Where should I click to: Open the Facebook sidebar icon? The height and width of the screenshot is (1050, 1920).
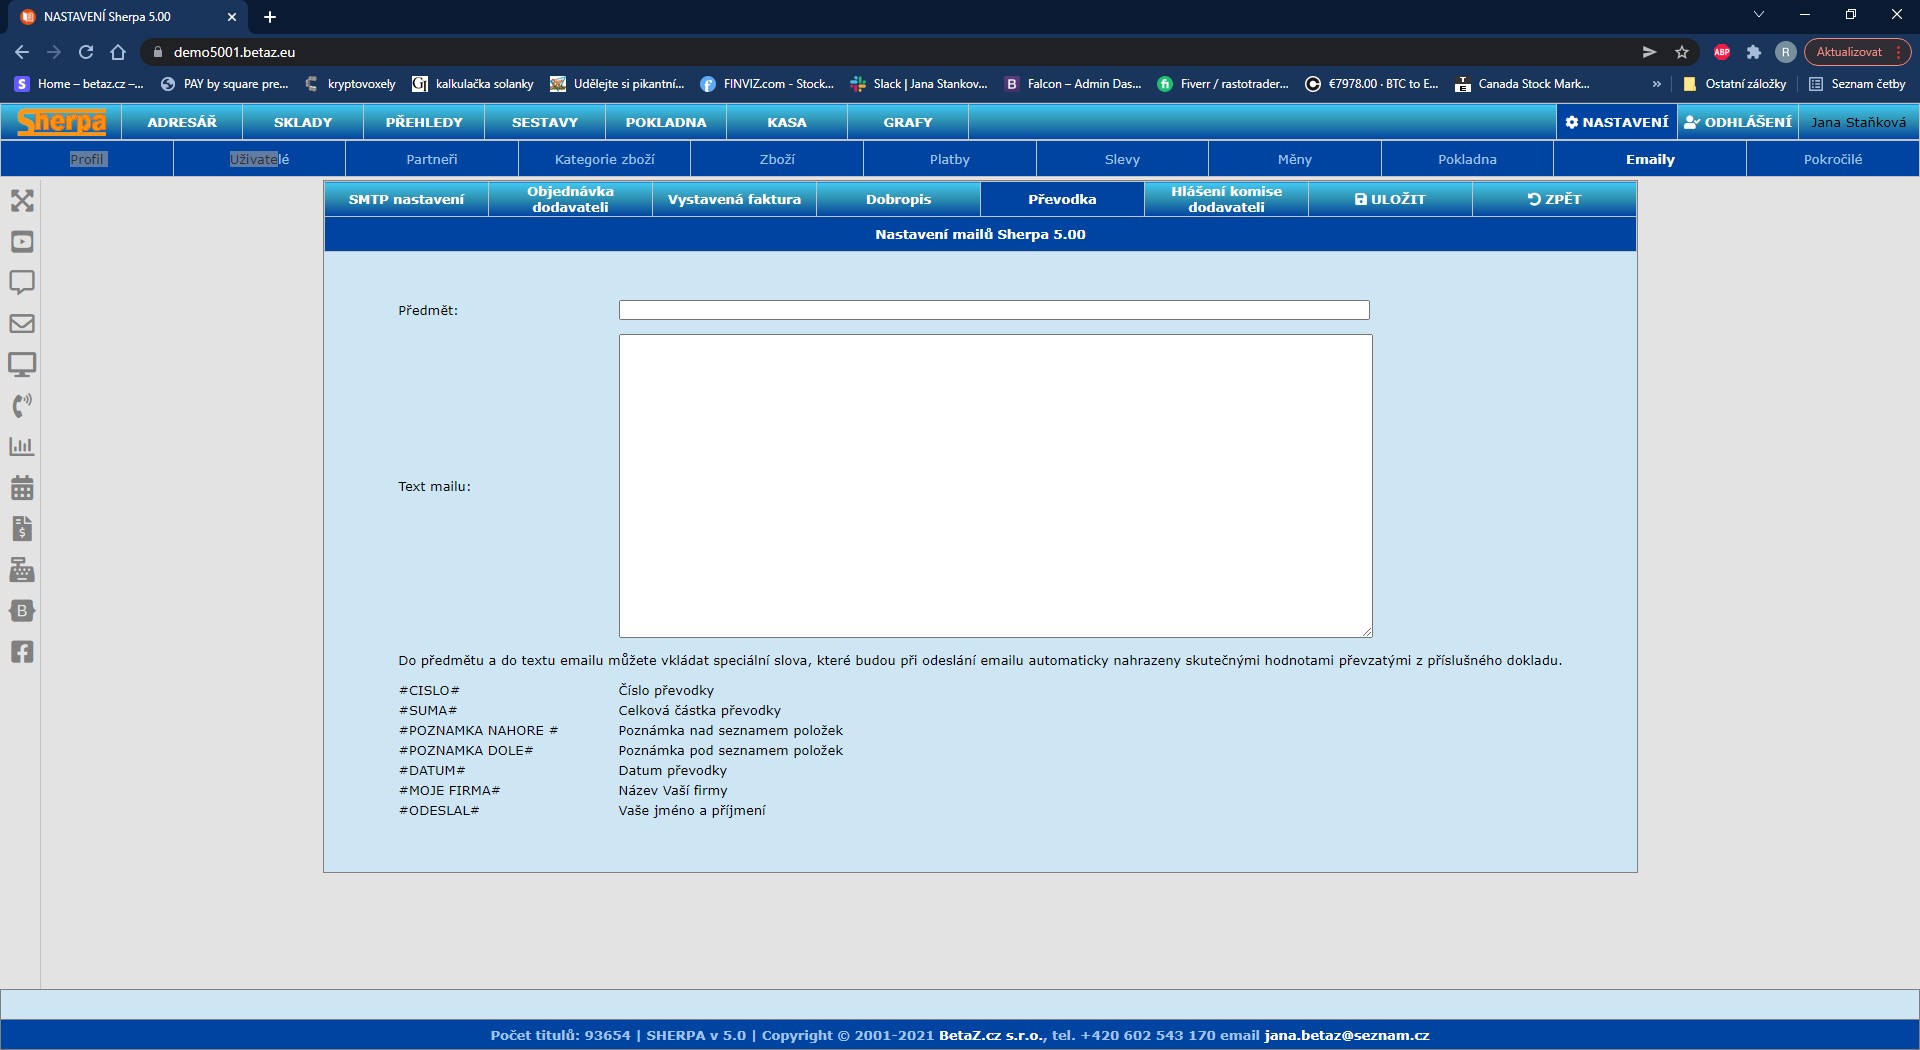click(x=22, y=652)
